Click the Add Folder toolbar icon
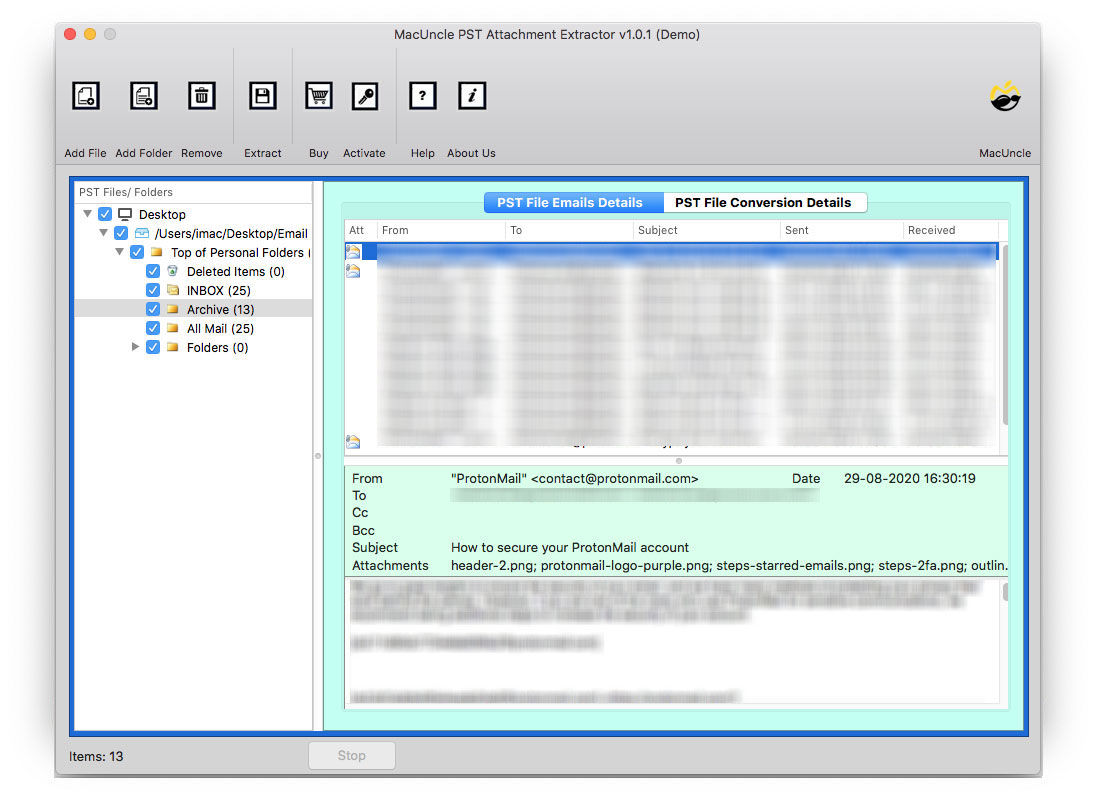This screenshot has width=1096, height=799. 144,96
